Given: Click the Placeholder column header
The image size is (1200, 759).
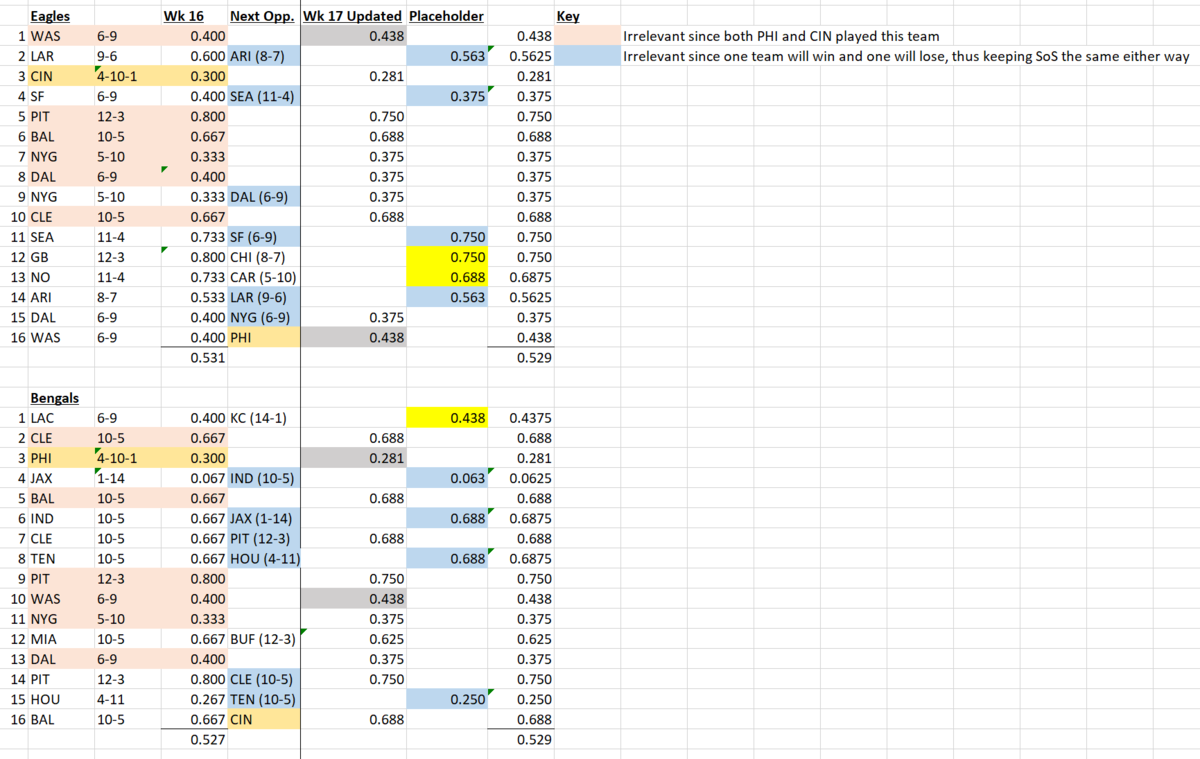Looking at the screenshot, I should click(447, 17).
